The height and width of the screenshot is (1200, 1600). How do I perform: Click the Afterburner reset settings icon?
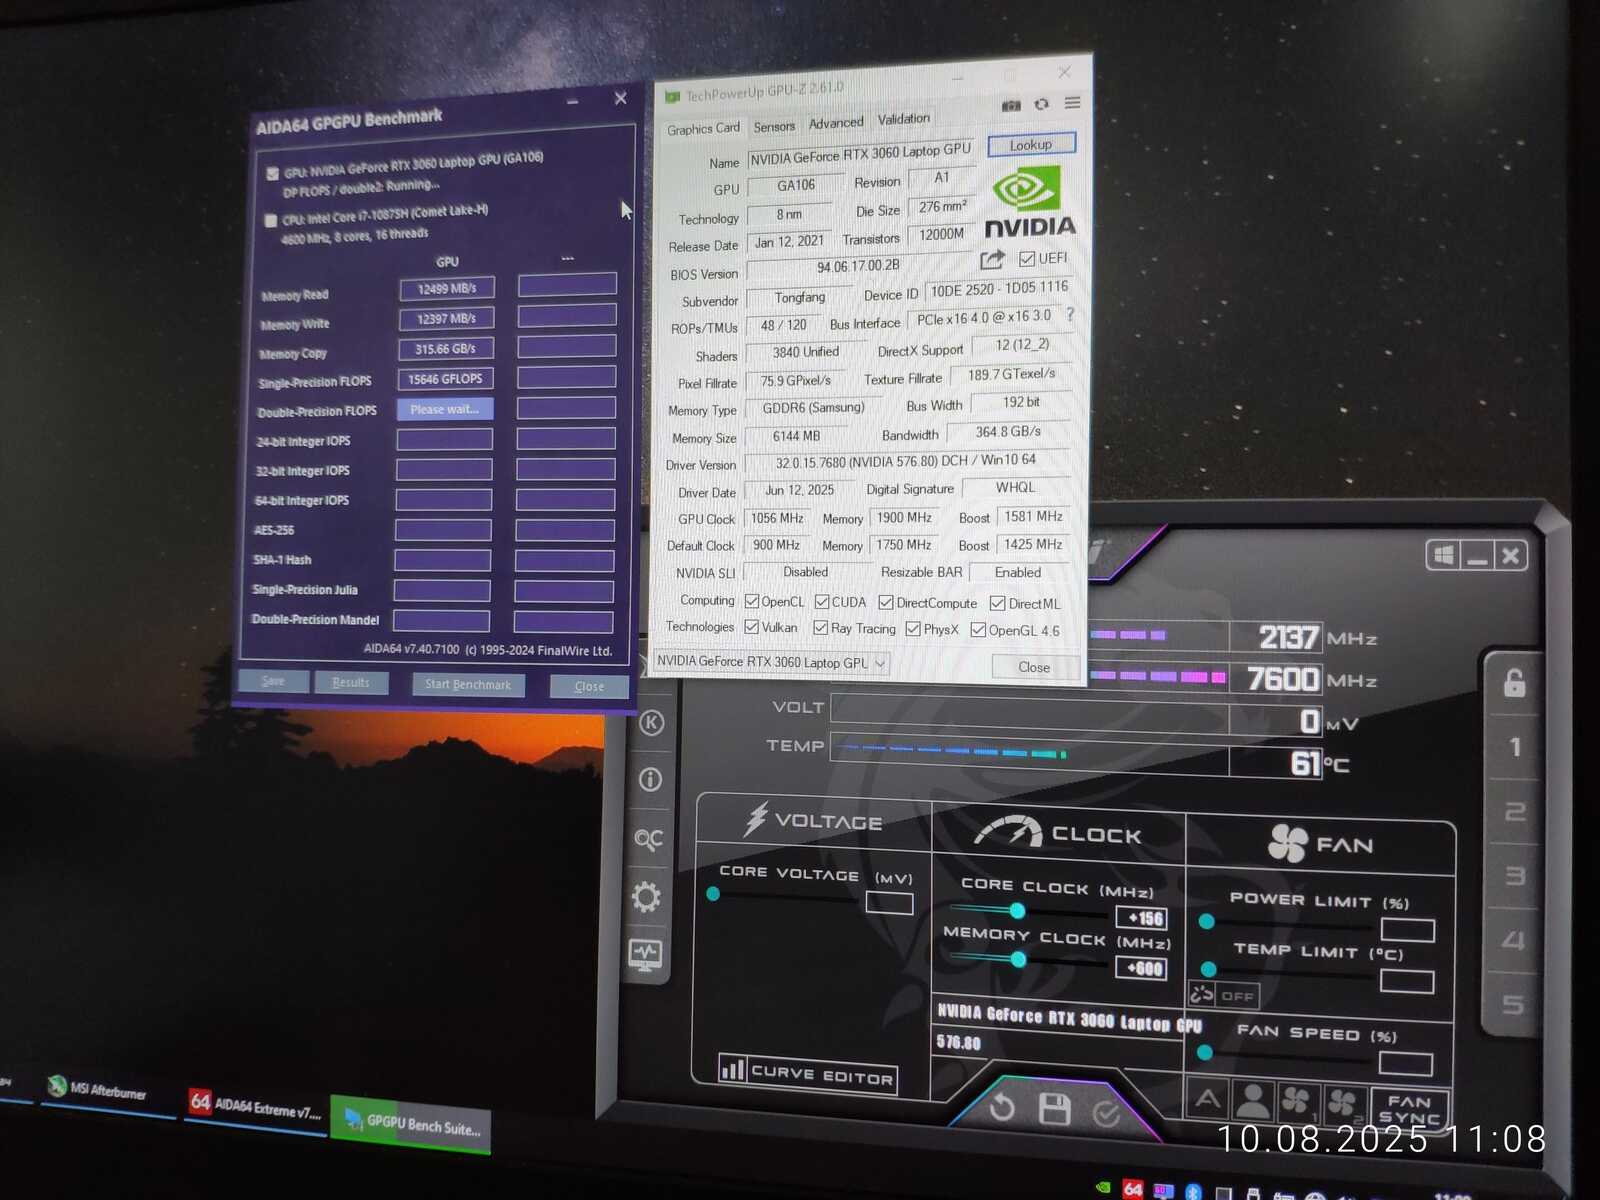tap(1002, 1107)
